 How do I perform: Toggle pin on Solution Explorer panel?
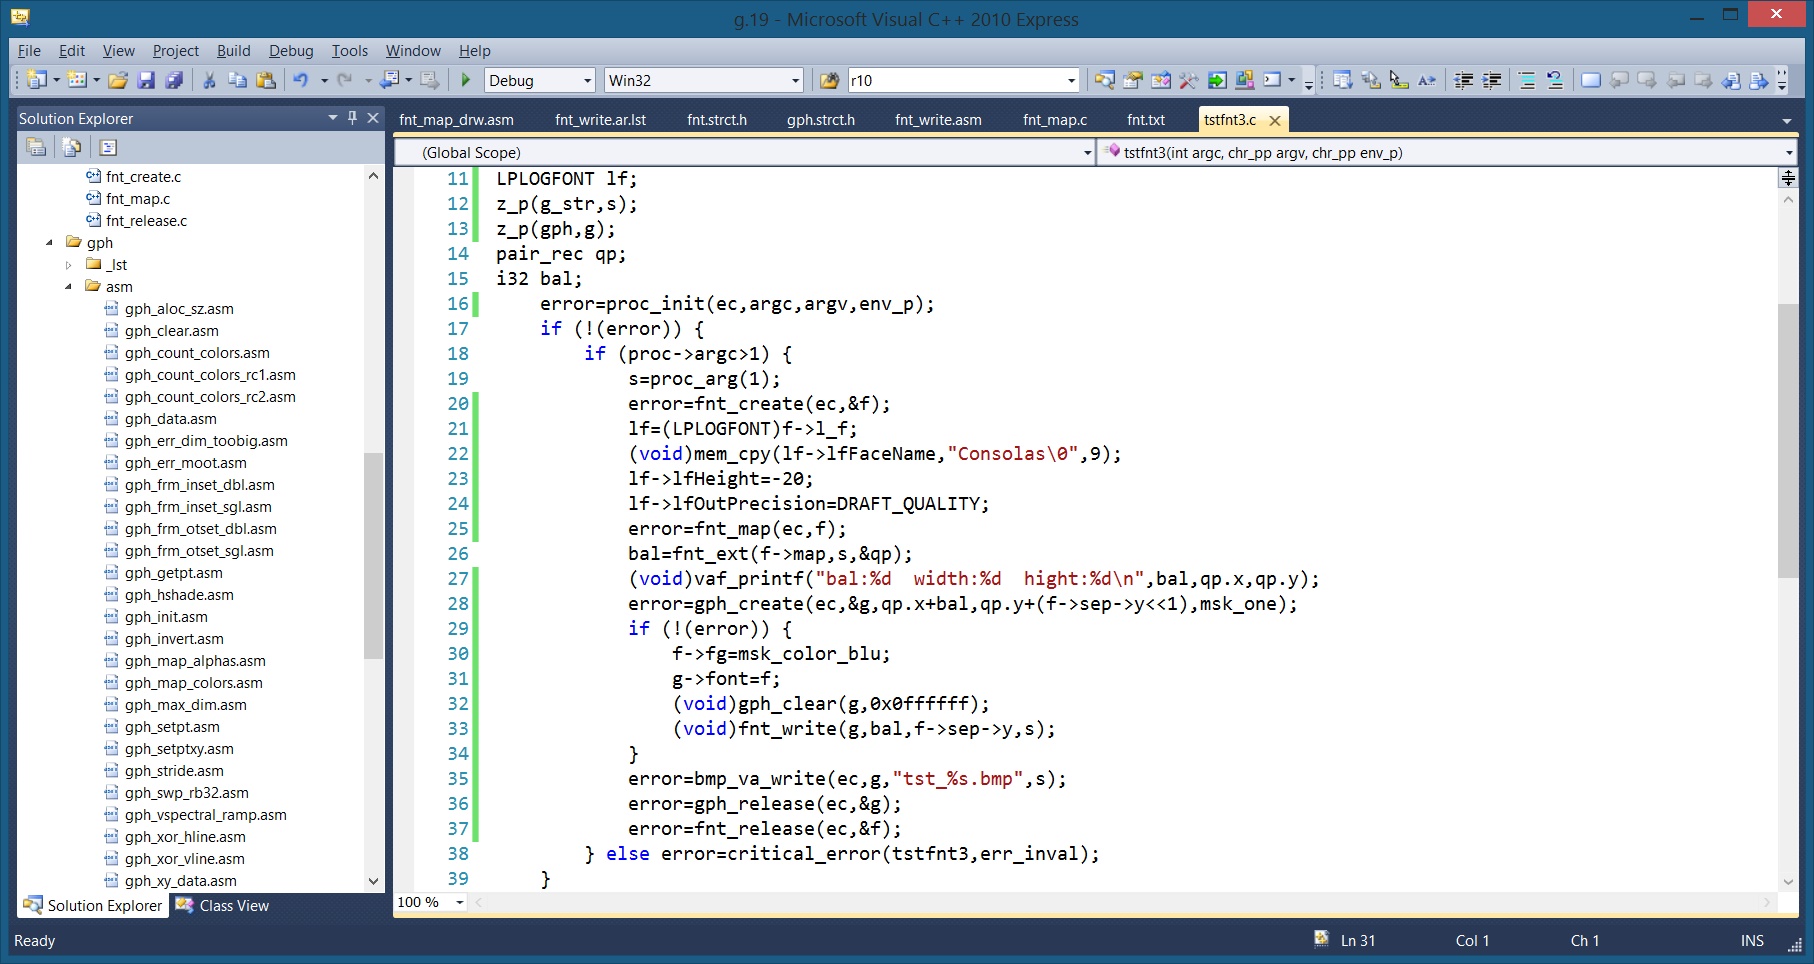pos(352,118)
